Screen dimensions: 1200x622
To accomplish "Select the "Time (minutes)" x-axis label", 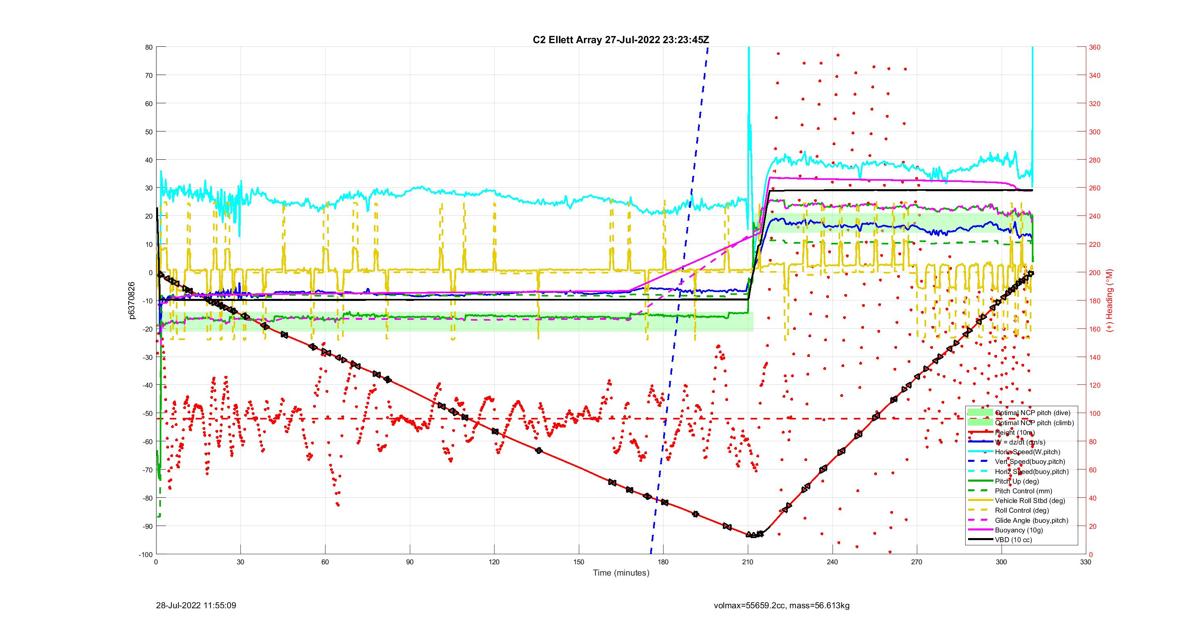I will pyautogui.click(x=620, y=573).
